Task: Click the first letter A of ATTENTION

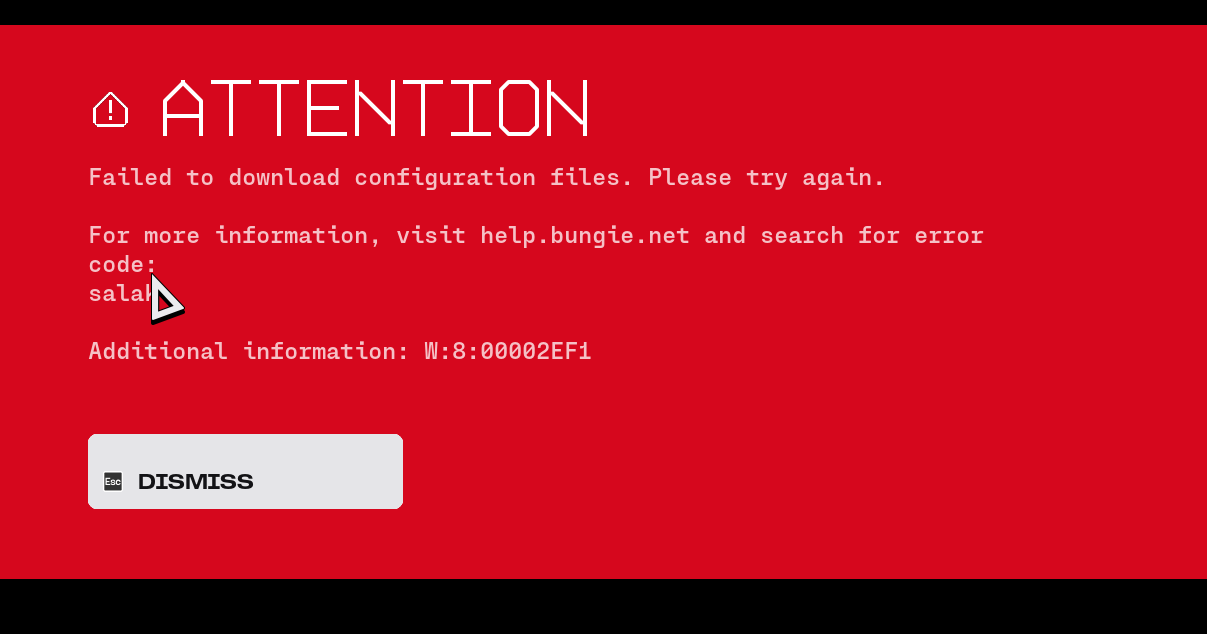Action: coord(183,108)
